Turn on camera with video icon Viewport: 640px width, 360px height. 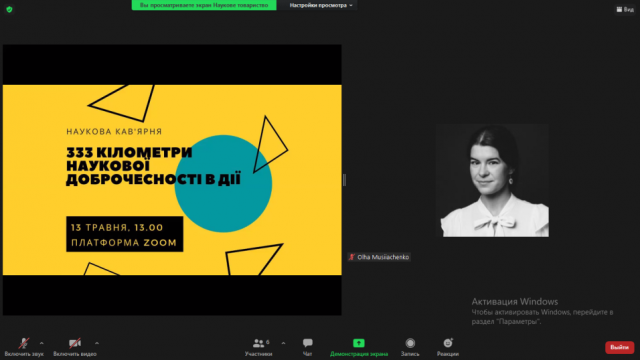[75, 347]
